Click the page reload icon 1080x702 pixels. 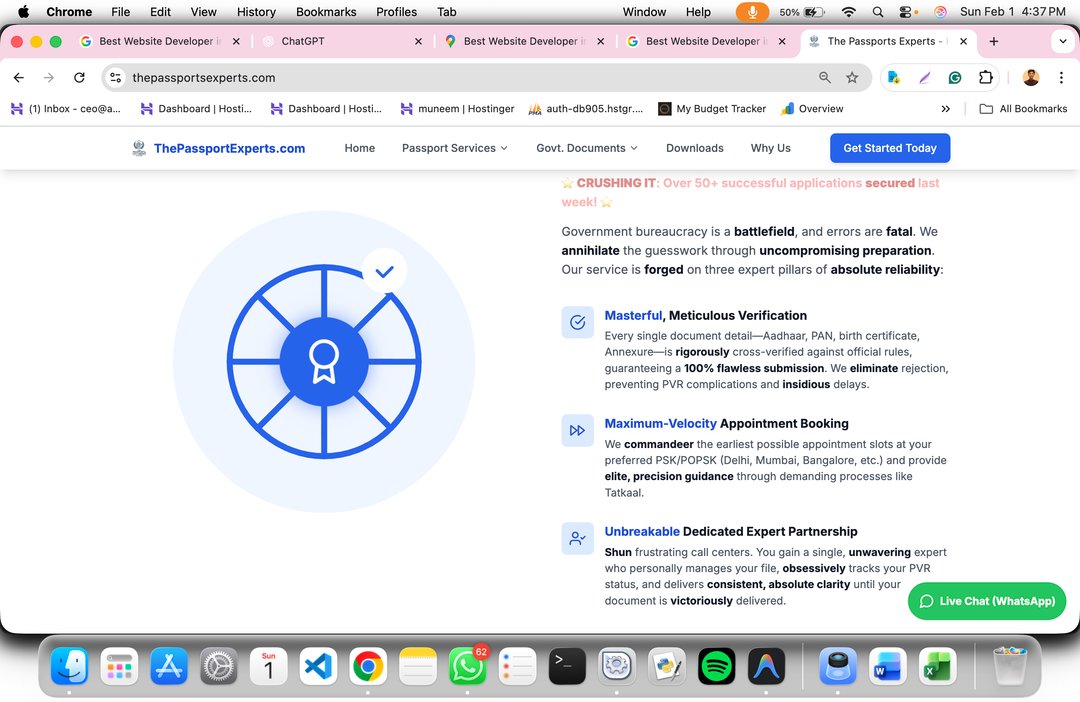point(79,78)
